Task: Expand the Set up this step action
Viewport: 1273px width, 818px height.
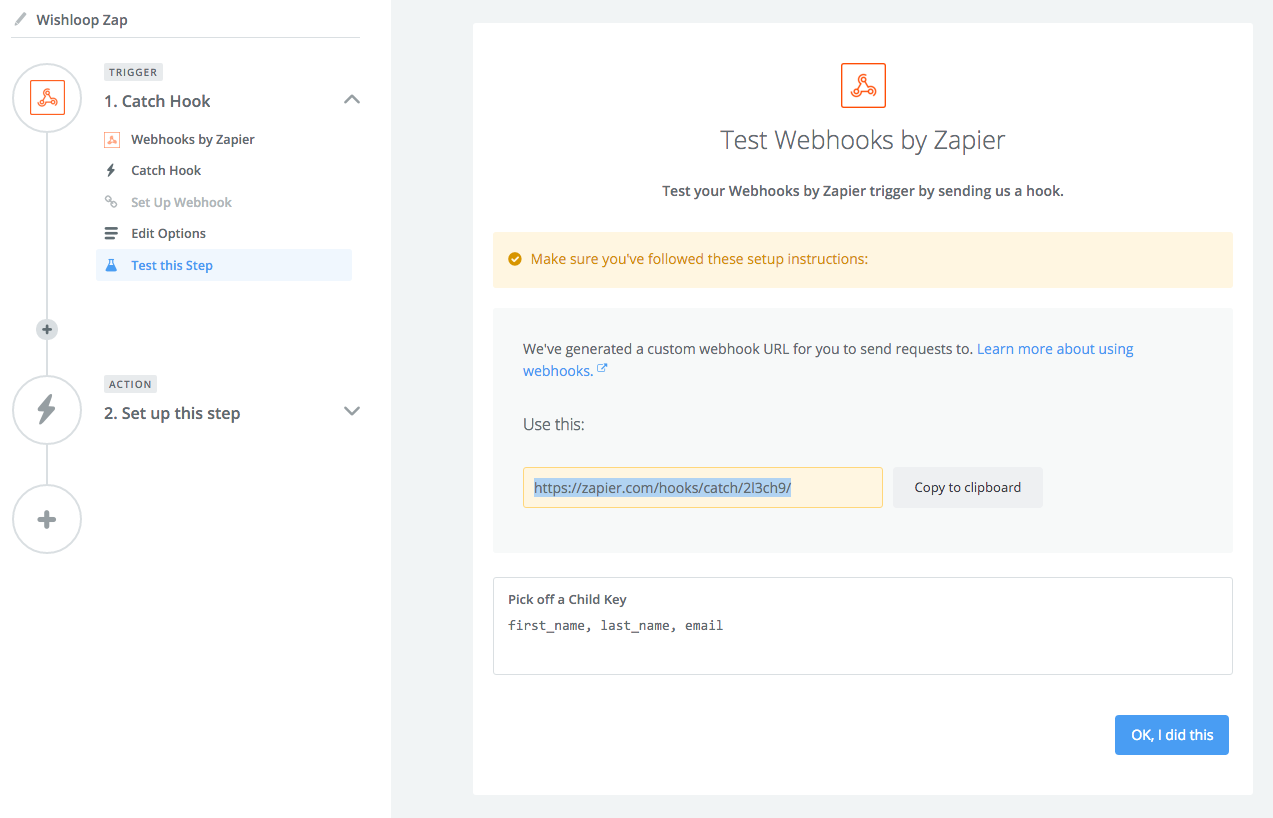Action: [x=351, y=411]
